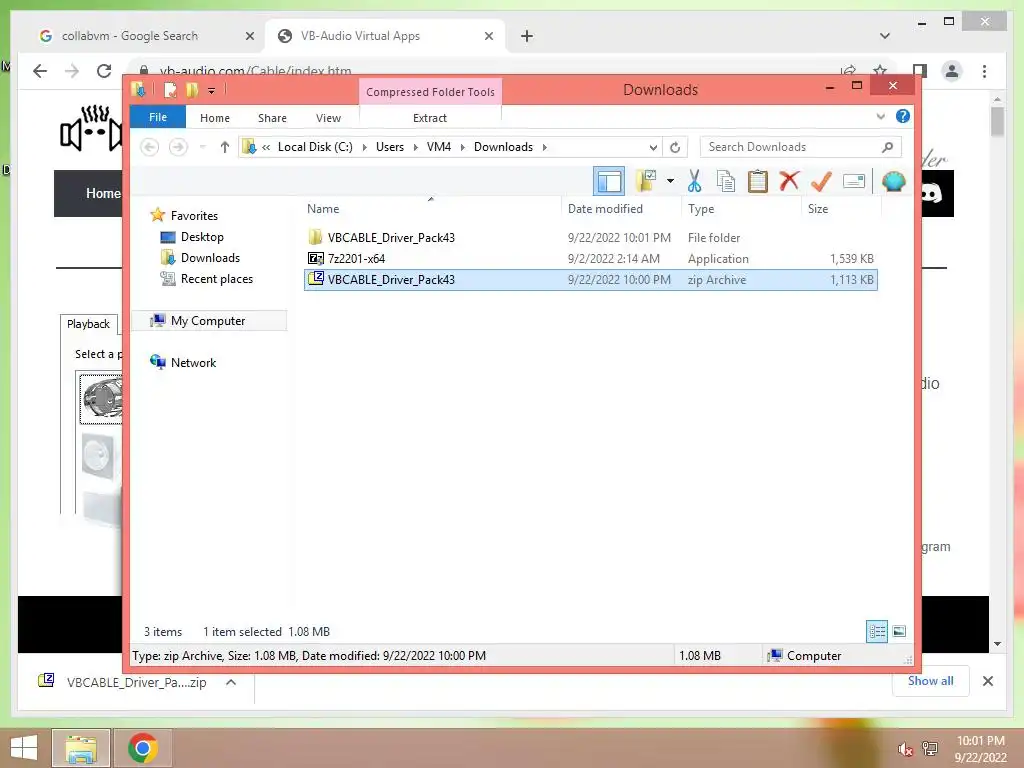
Task: Click the Paste clipboard icon
Action: tap(757, 181)
